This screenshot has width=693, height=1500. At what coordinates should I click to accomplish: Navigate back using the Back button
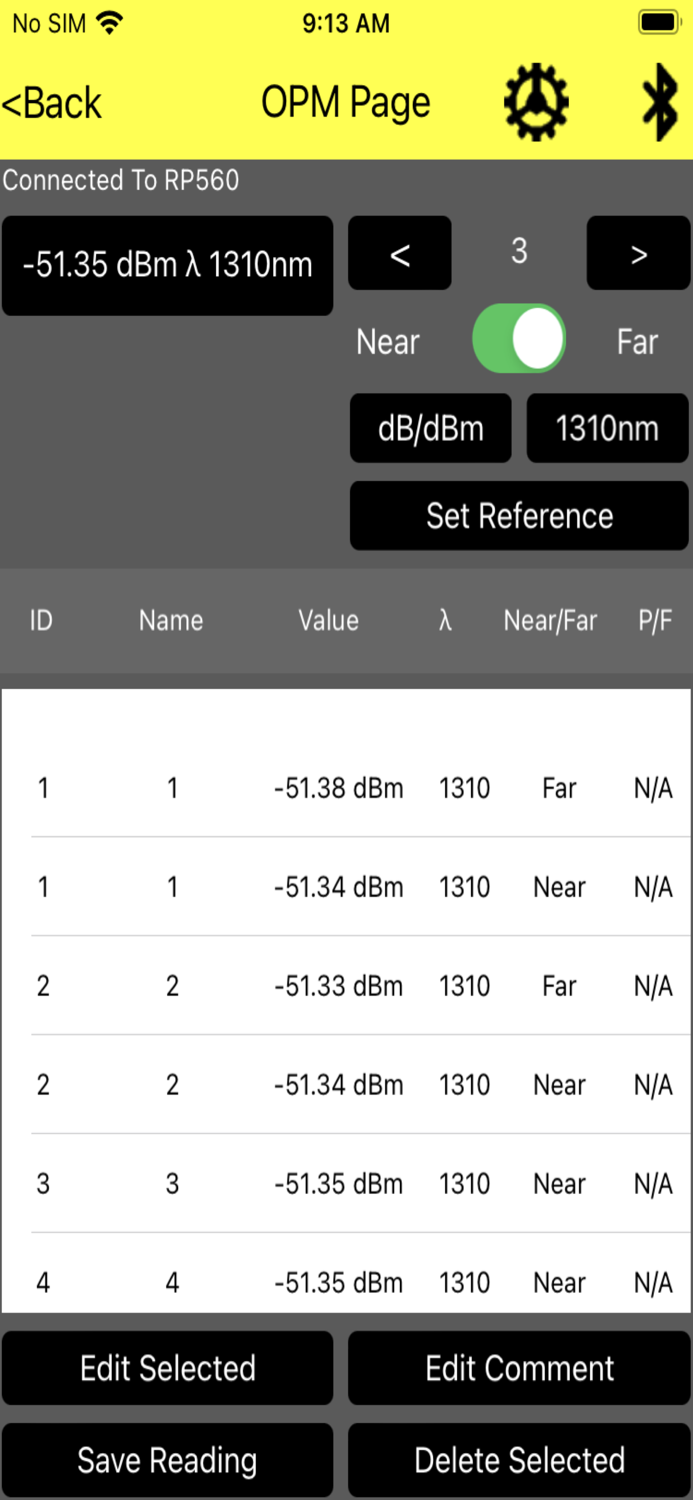[52, 101]
